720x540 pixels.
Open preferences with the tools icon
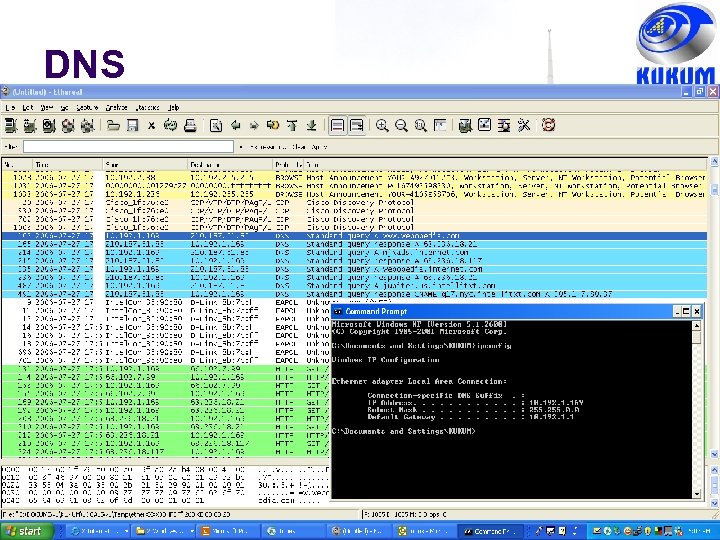coord(523,125)
